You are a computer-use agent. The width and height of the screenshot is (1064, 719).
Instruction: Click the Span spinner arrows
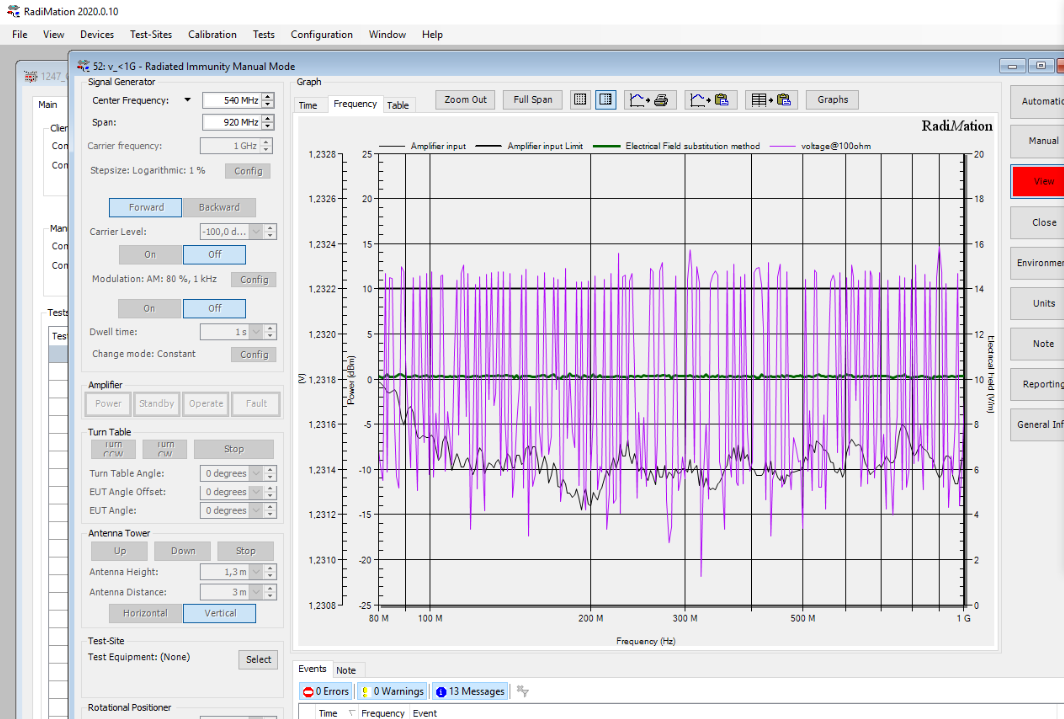coord(268,122)
